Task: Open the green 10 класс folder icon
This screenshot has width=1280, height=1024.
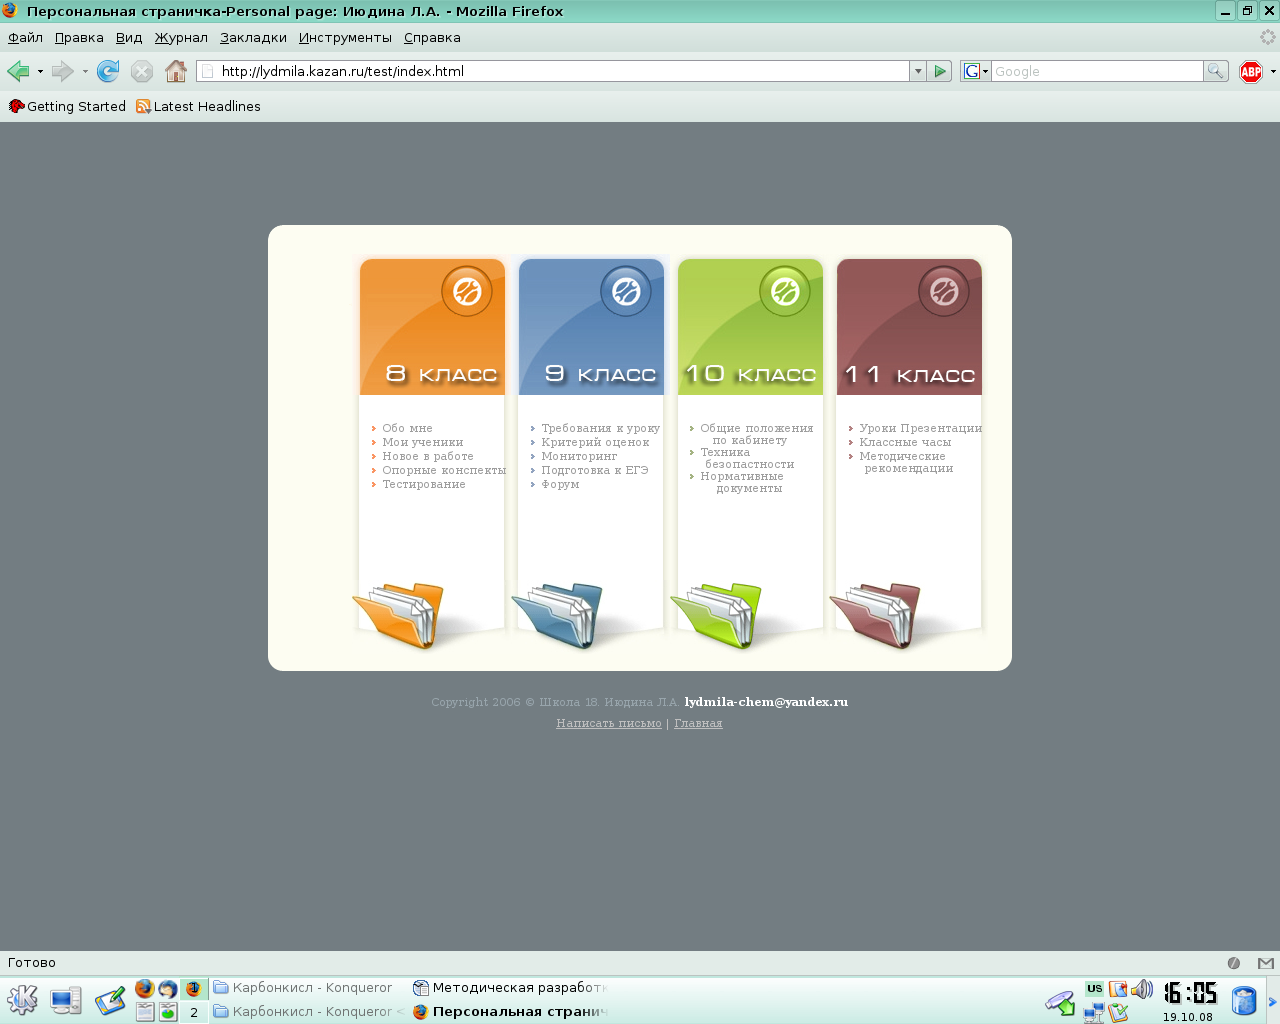Action: (718, 616)
